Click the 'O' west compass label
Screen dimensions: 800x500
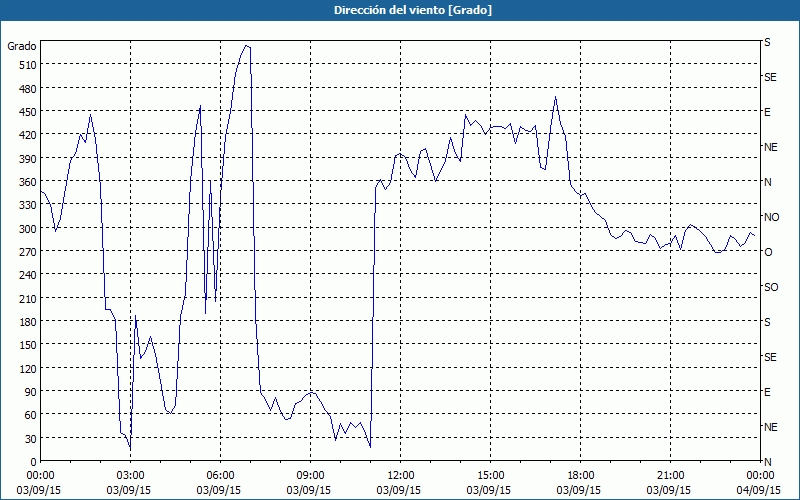(x=768, y=252)
